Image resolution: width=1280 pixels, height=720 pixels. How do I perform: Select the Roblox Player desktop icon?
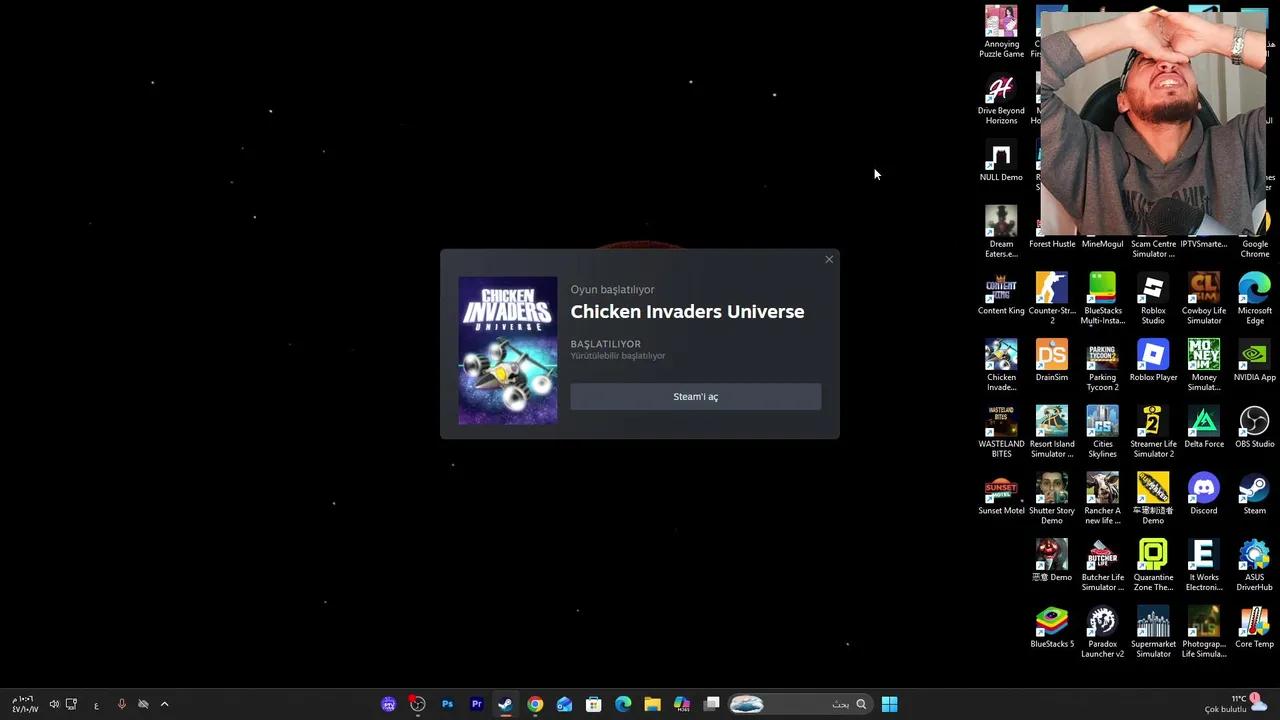point(1153,361)
